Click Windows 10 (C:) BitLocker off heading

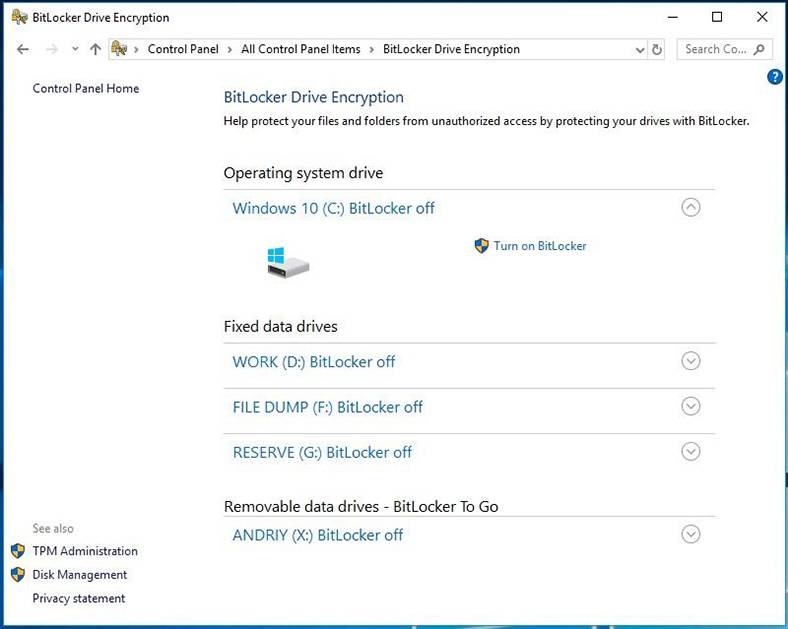pos(333,208)
